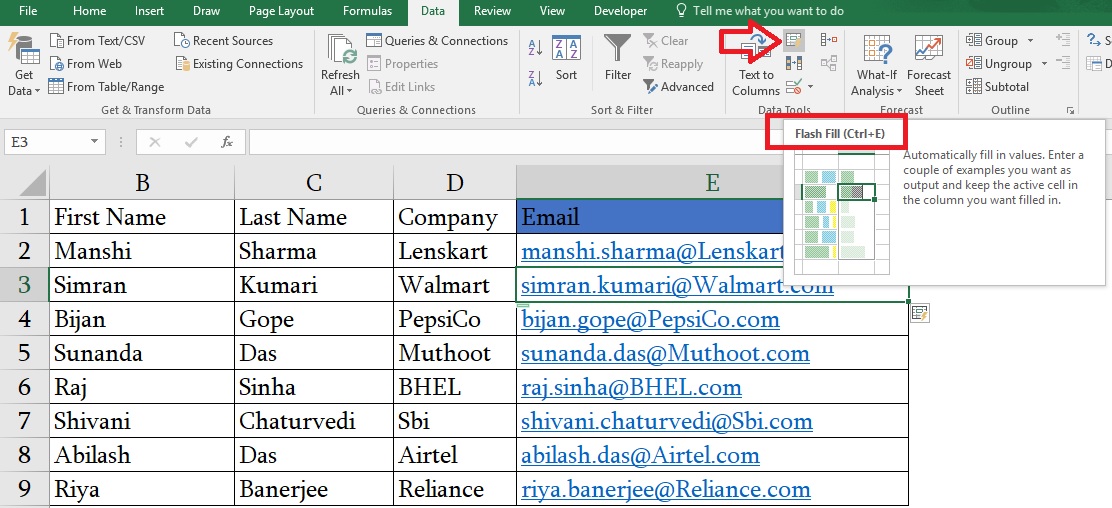Click the Sort Z to A icon
Image resolution: width=1112 pixels, height=508 pixels.
tap(535, 78)
